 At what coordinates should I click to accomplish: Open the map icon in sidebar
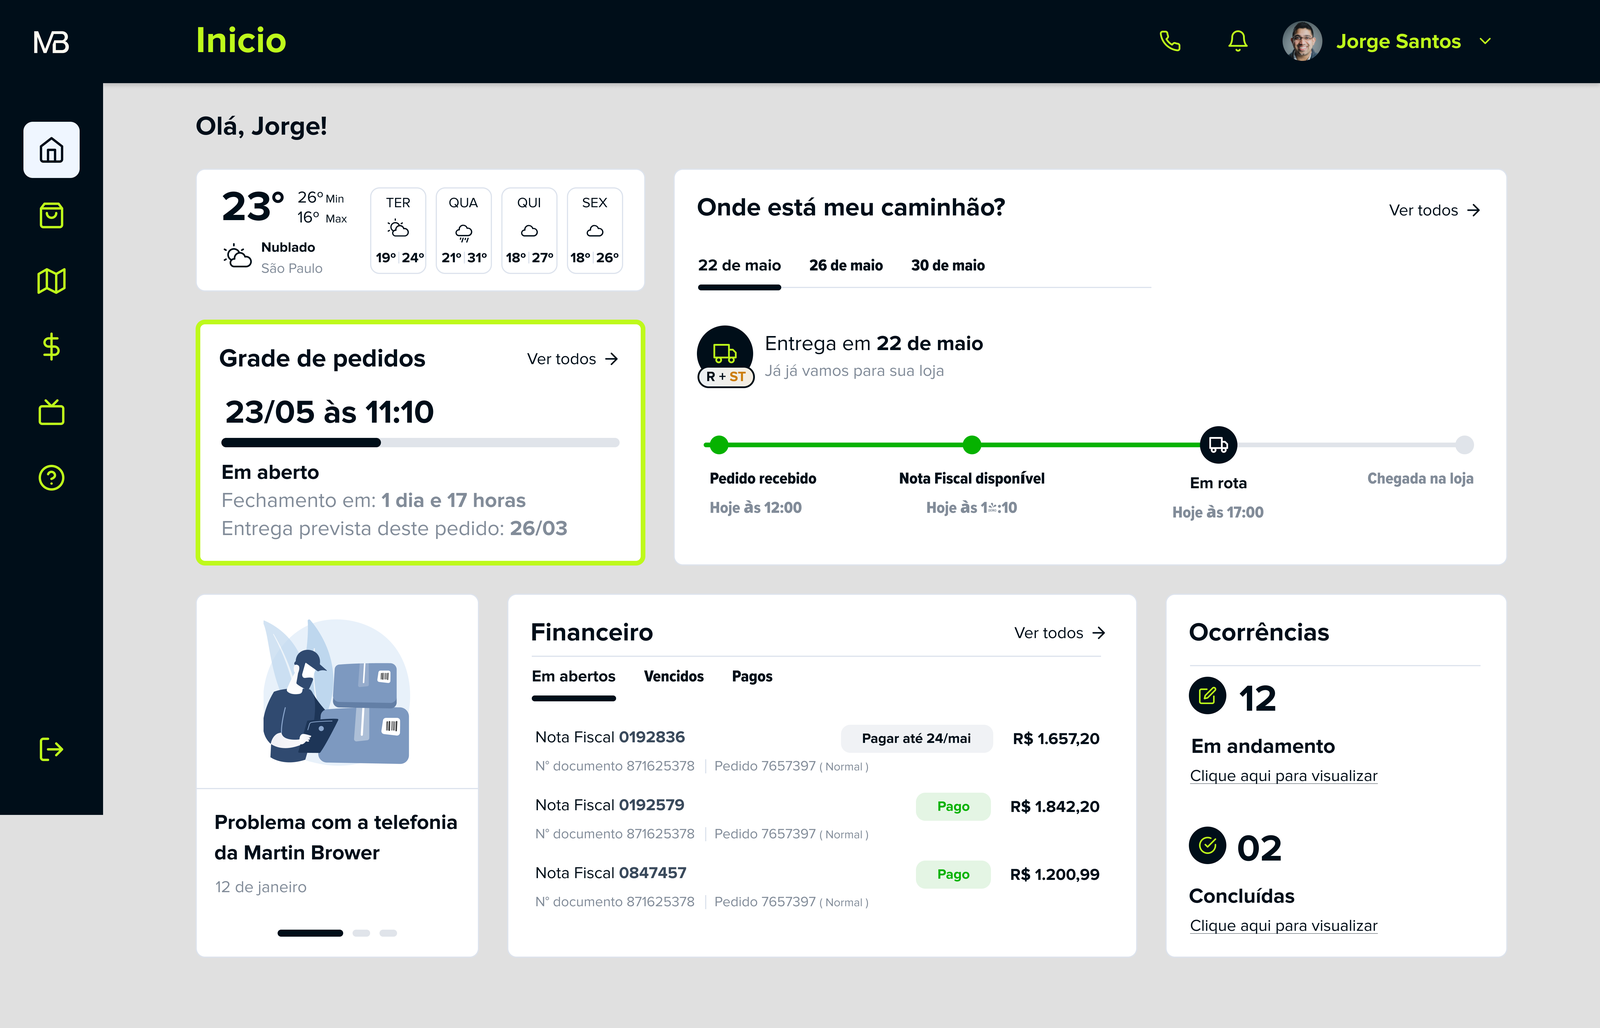coord(51,281)
